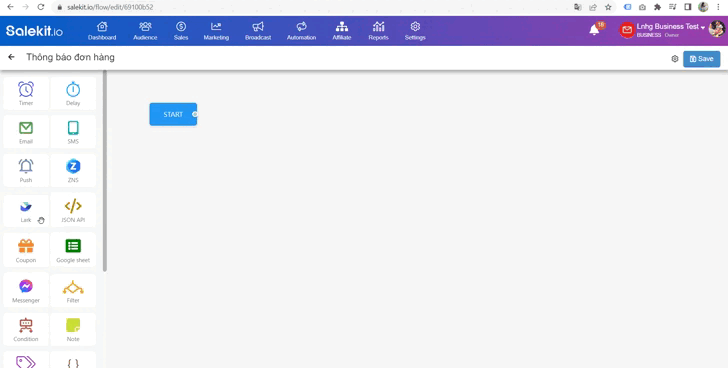Select the Lark integration block

coord(26,210)
